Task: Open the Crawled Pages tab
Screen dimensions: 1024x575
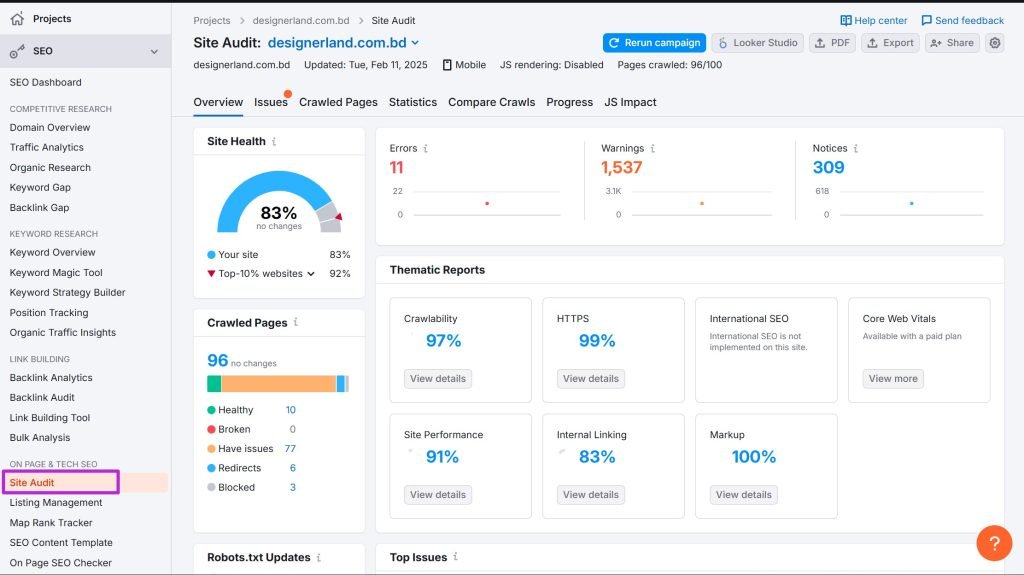Action: (338, 102)
